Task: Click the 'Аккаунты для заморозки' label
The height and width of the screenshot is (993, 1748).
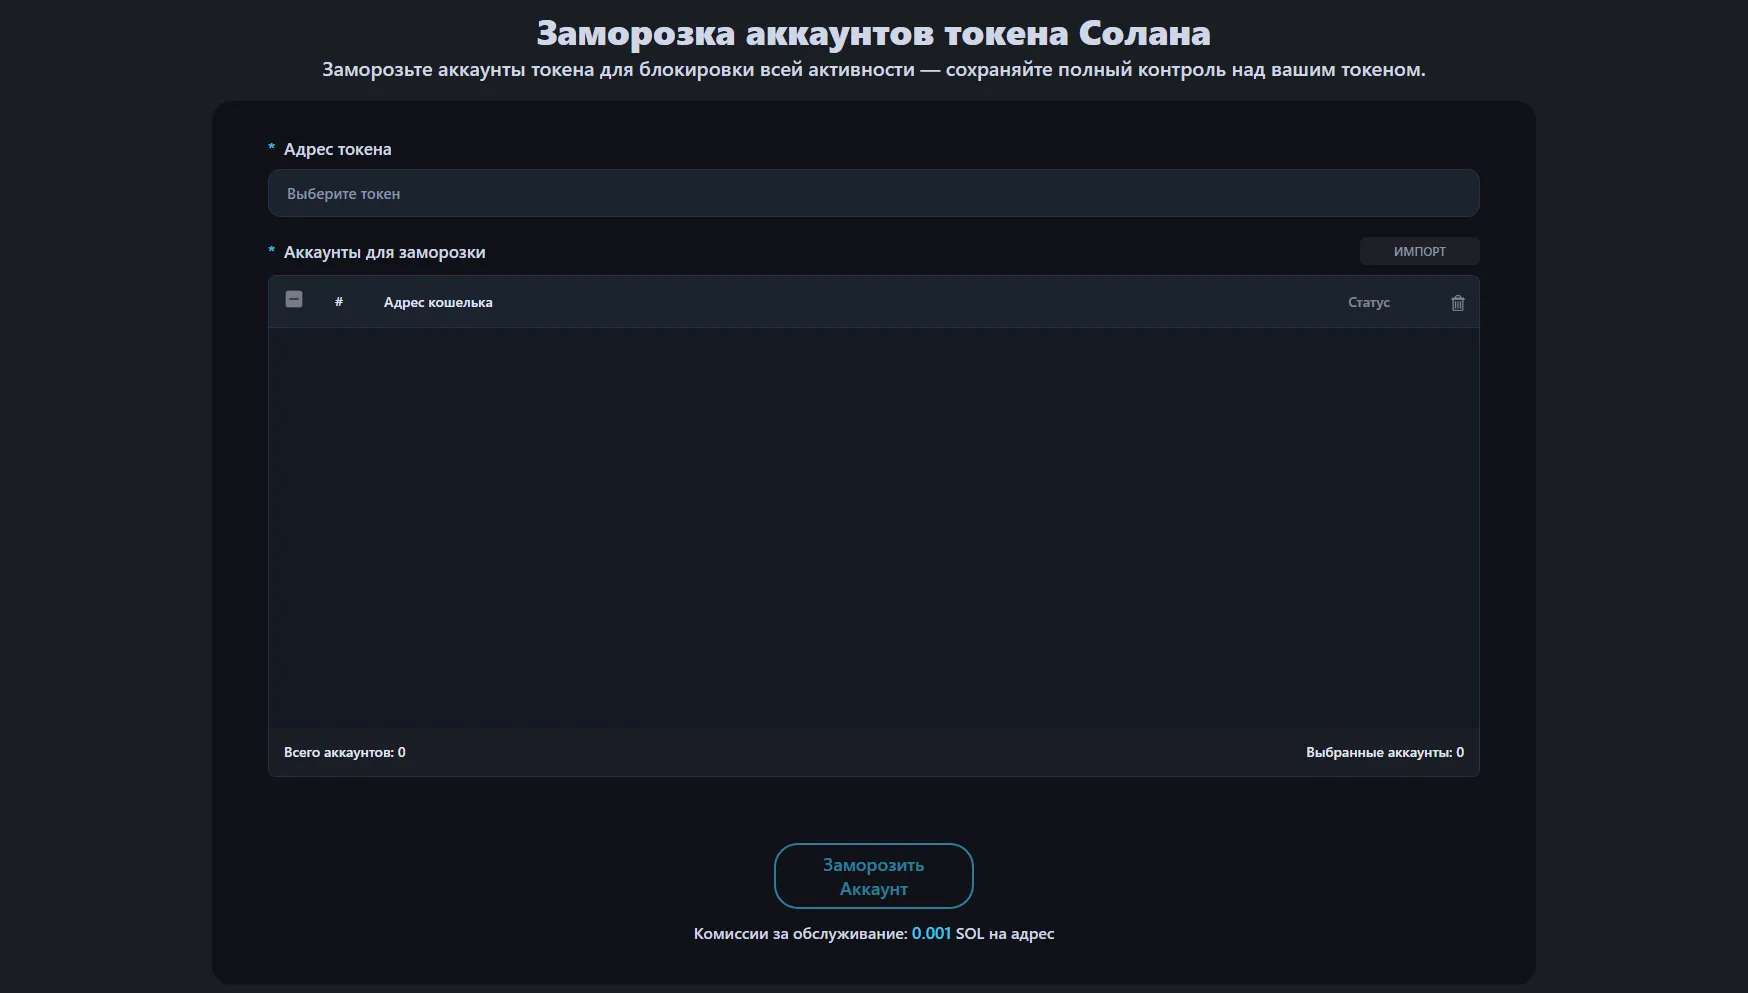Action: [384, 253]
